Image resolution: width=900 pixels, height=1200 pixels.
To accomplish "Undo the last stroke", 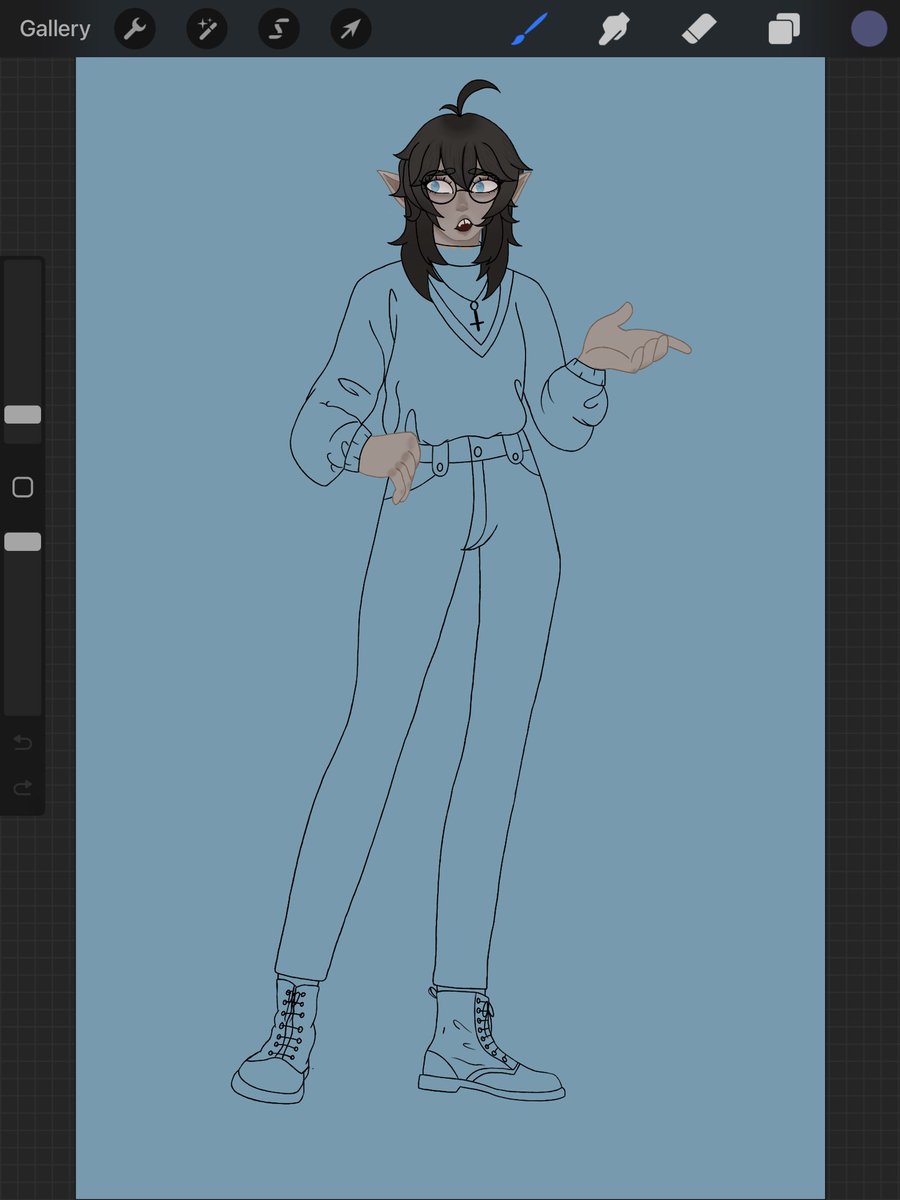I will [x=23, y=742].
